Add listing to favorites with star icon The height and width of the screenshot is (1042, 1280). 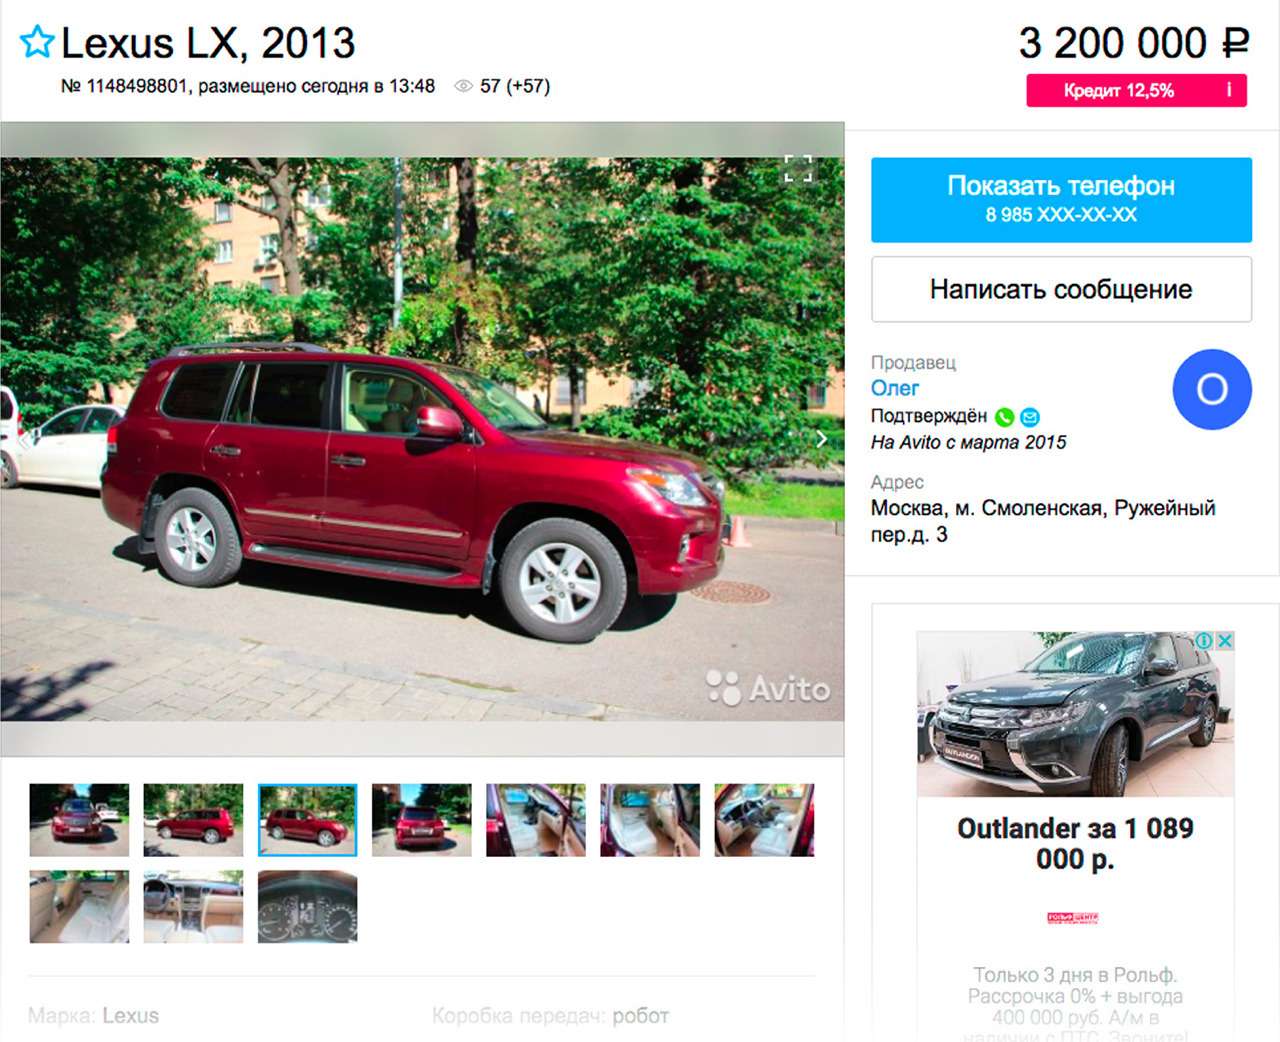pyautogui.click(x=37, y=43)
